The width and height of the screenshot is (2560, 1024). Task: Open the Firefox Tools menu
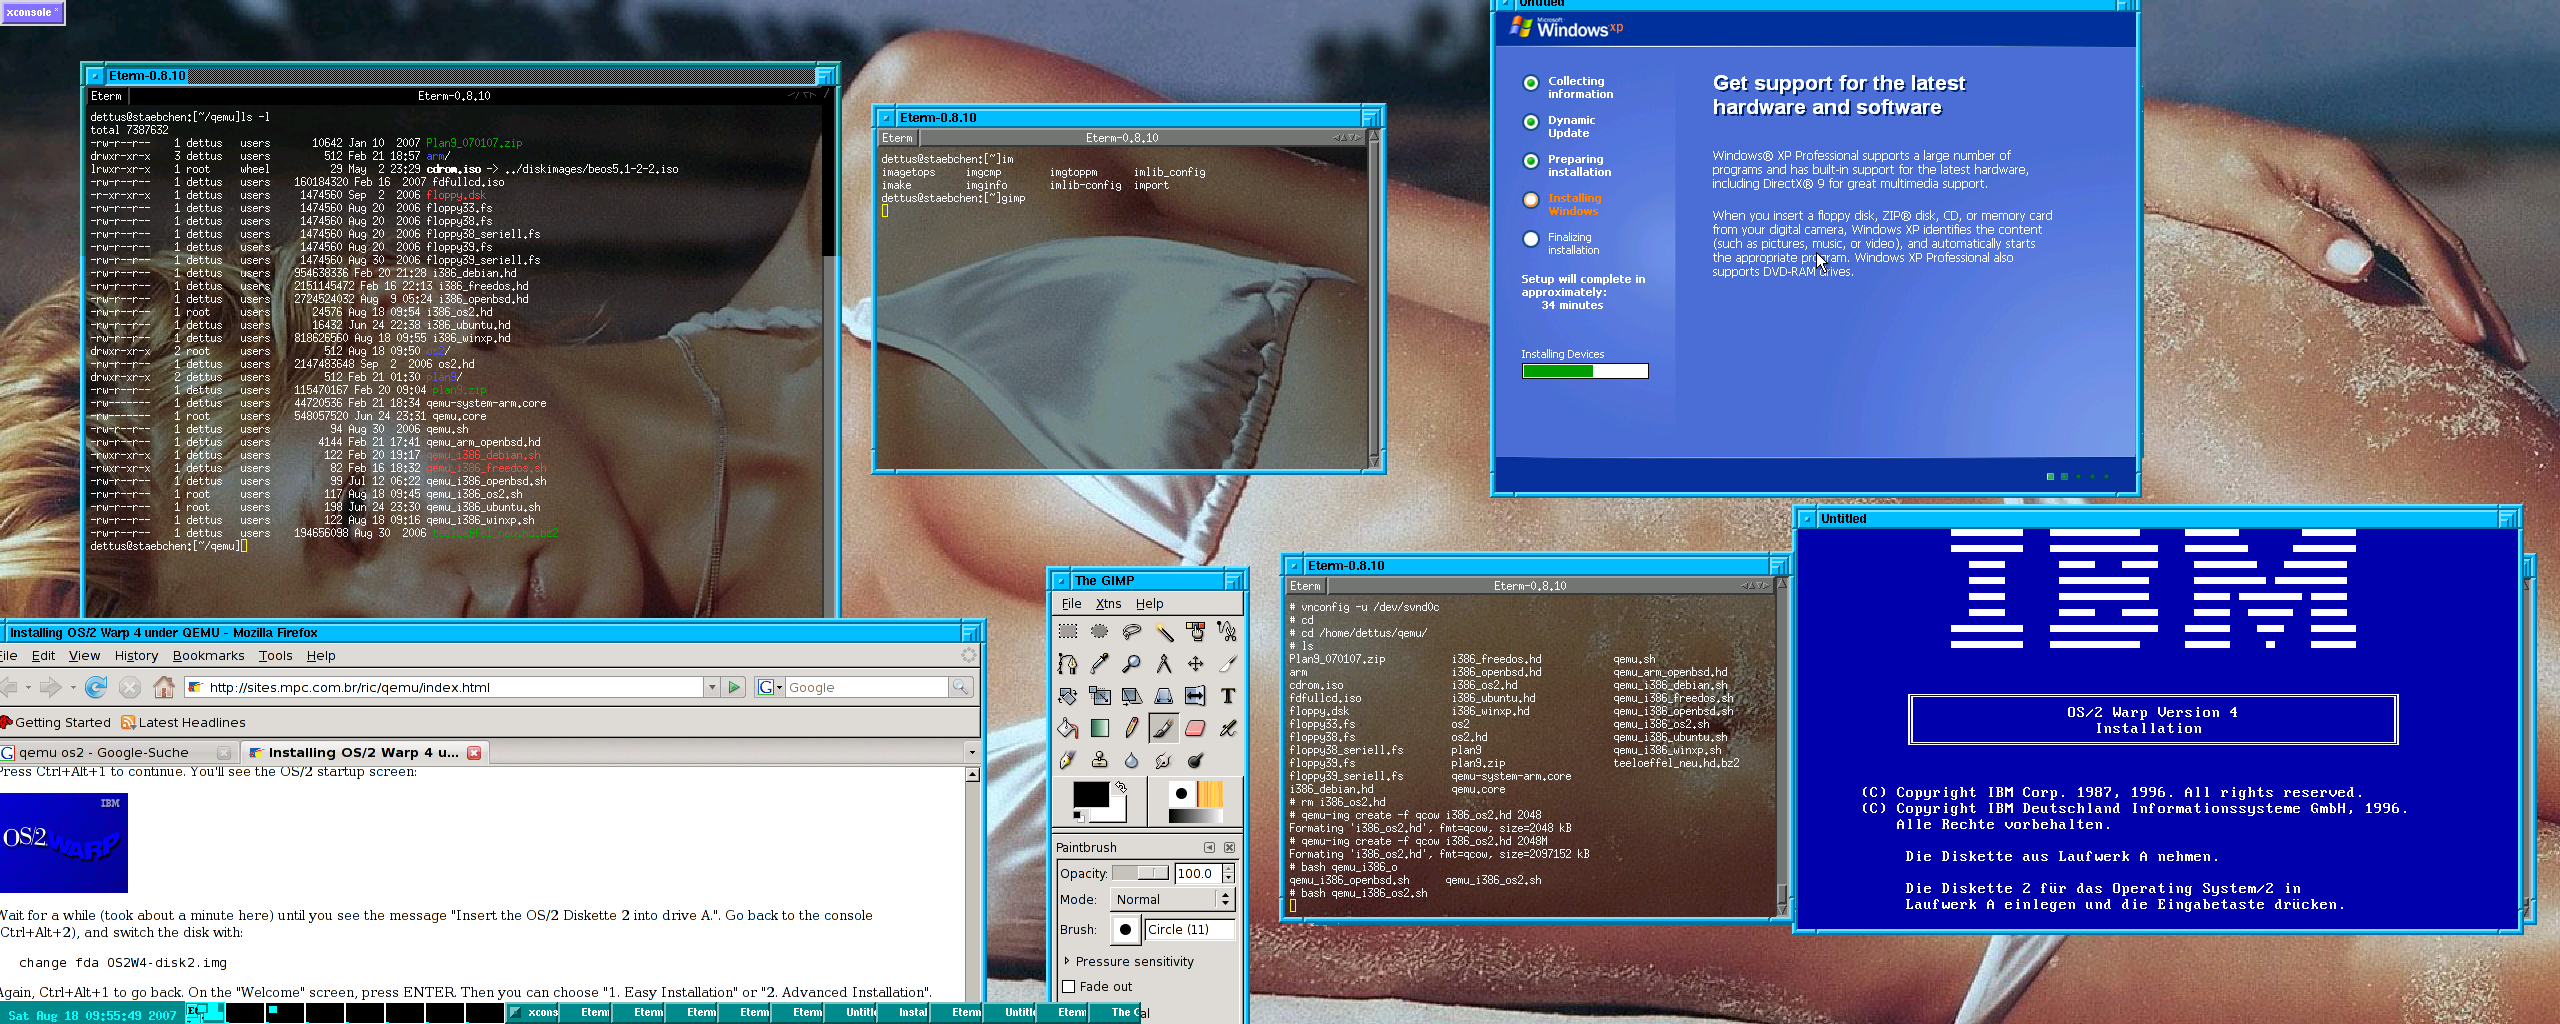pos(275,656)
